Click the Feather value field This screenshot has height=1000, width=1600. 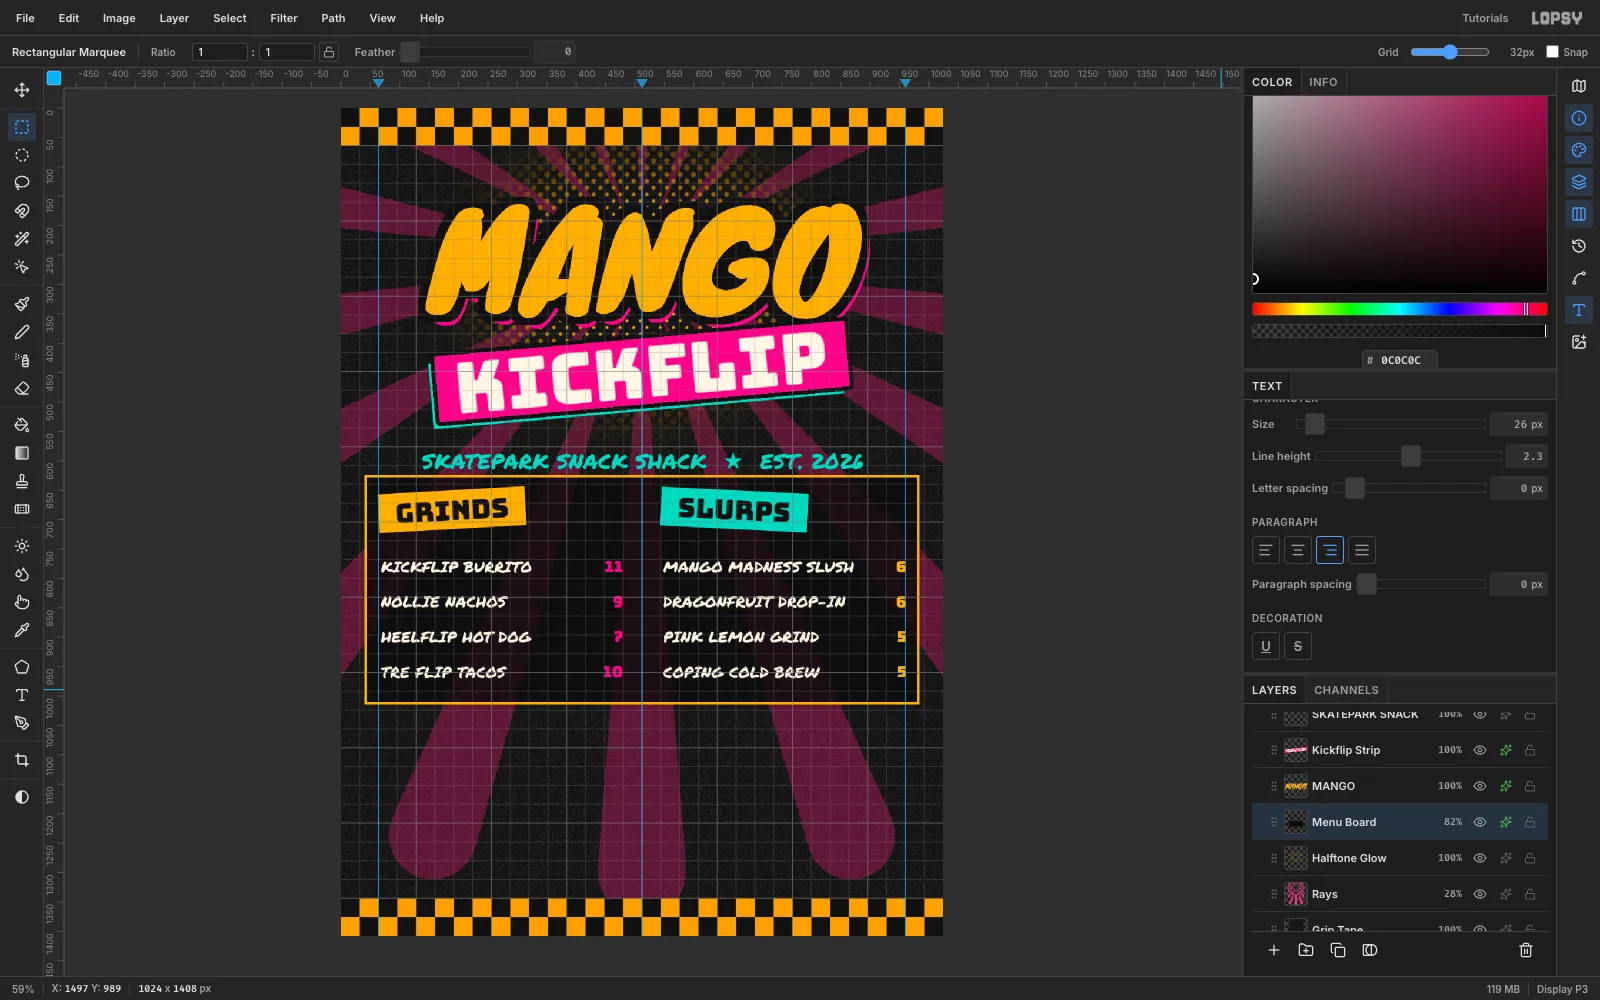555,52
